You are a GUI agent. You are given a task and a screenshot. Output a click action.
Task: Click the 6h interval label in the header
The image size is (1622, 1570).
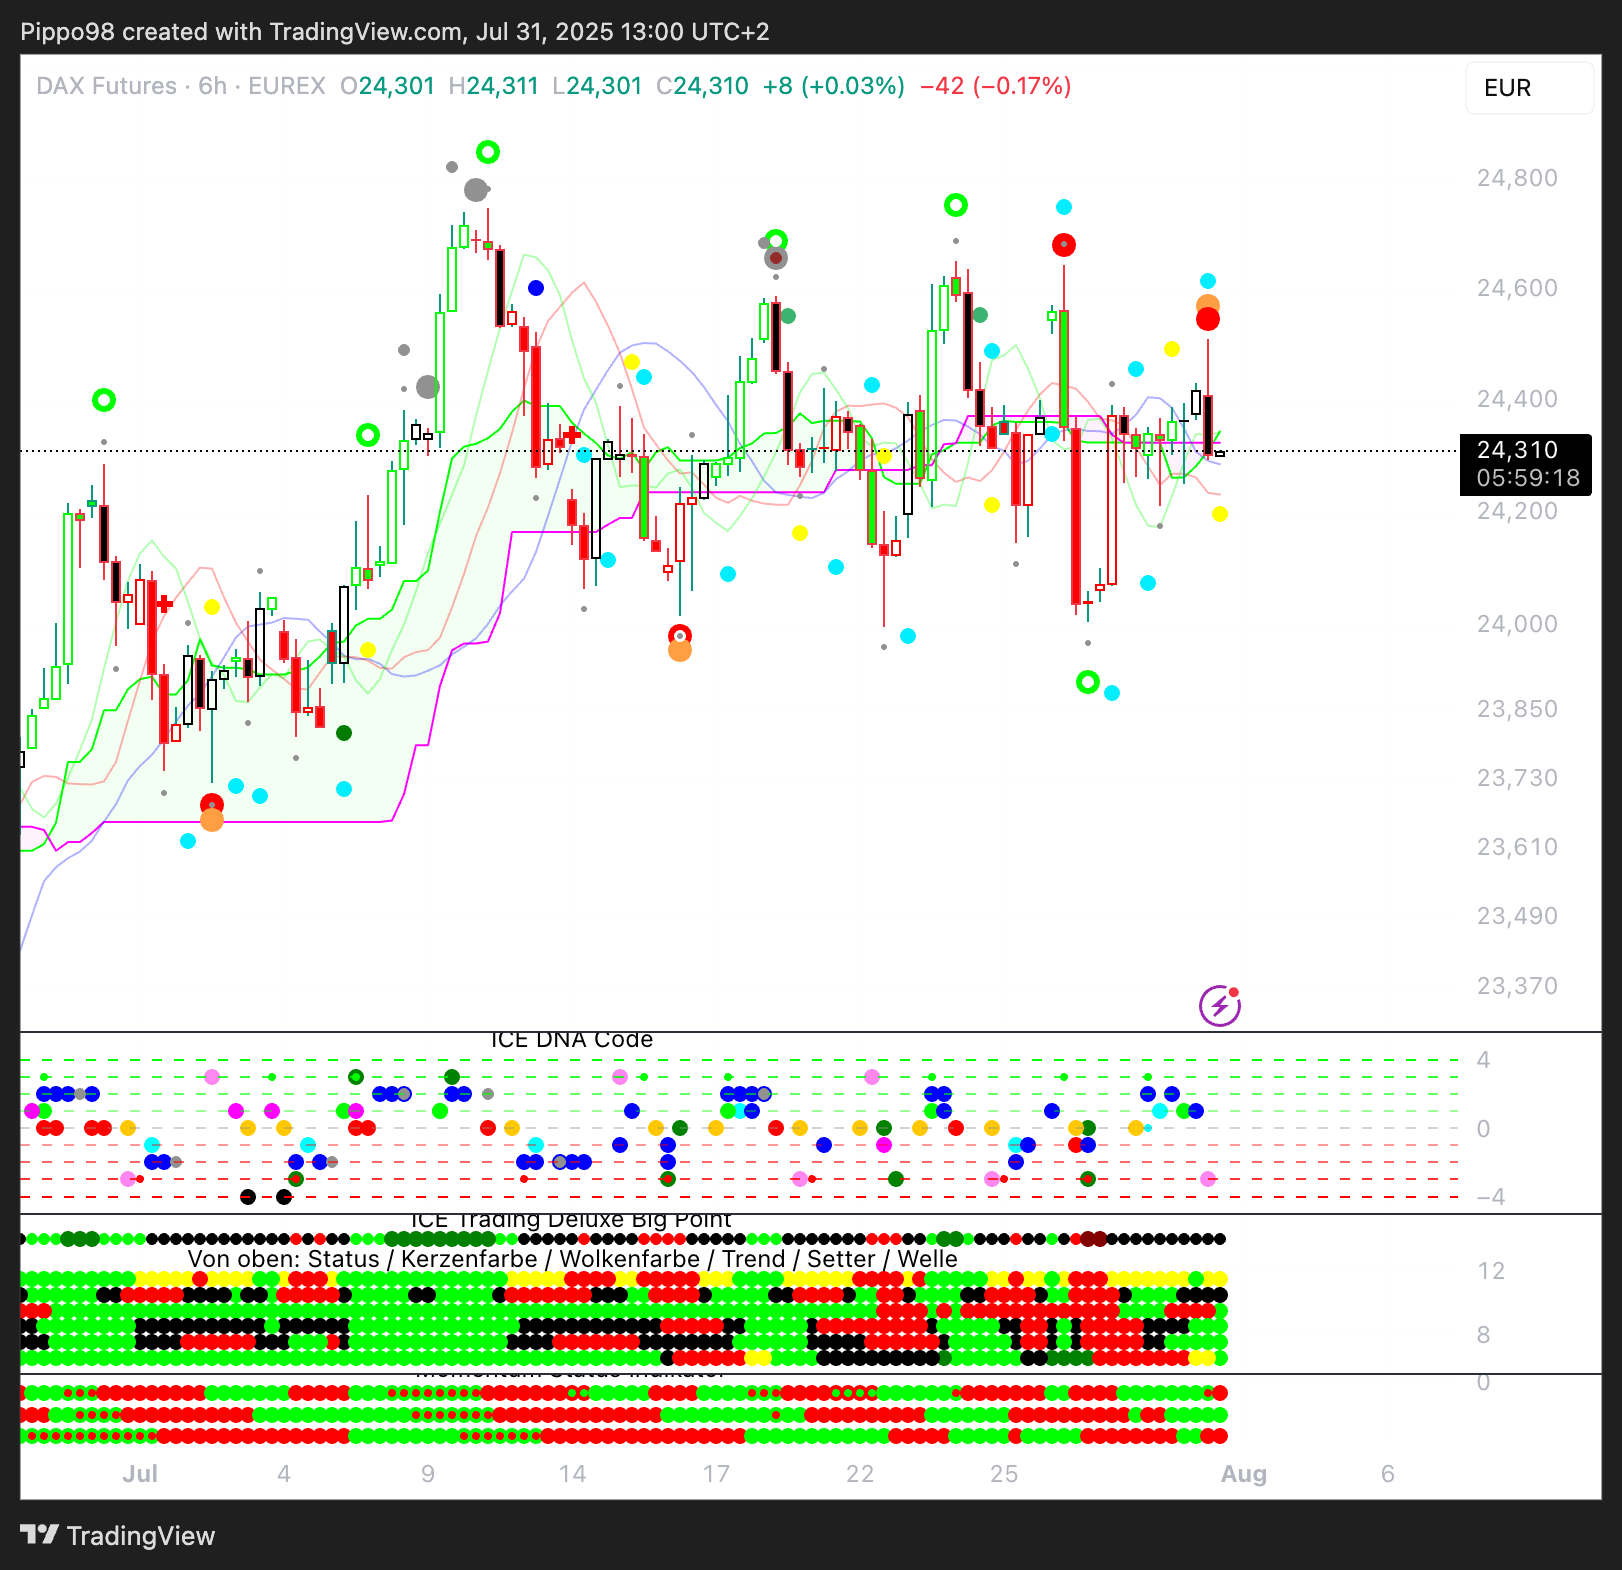tap(212, 86)
